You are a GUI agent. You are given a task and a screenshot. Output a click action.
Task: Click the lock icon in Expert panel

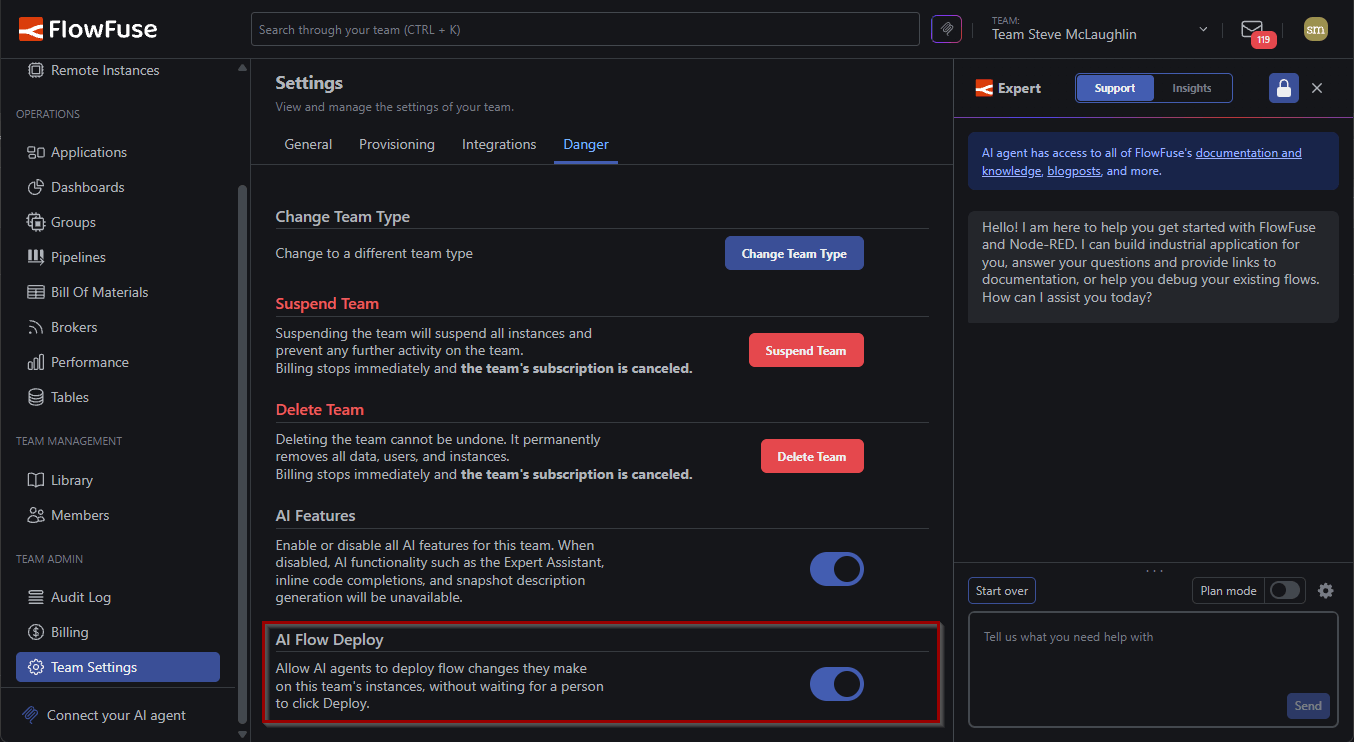coord(1283,88)
